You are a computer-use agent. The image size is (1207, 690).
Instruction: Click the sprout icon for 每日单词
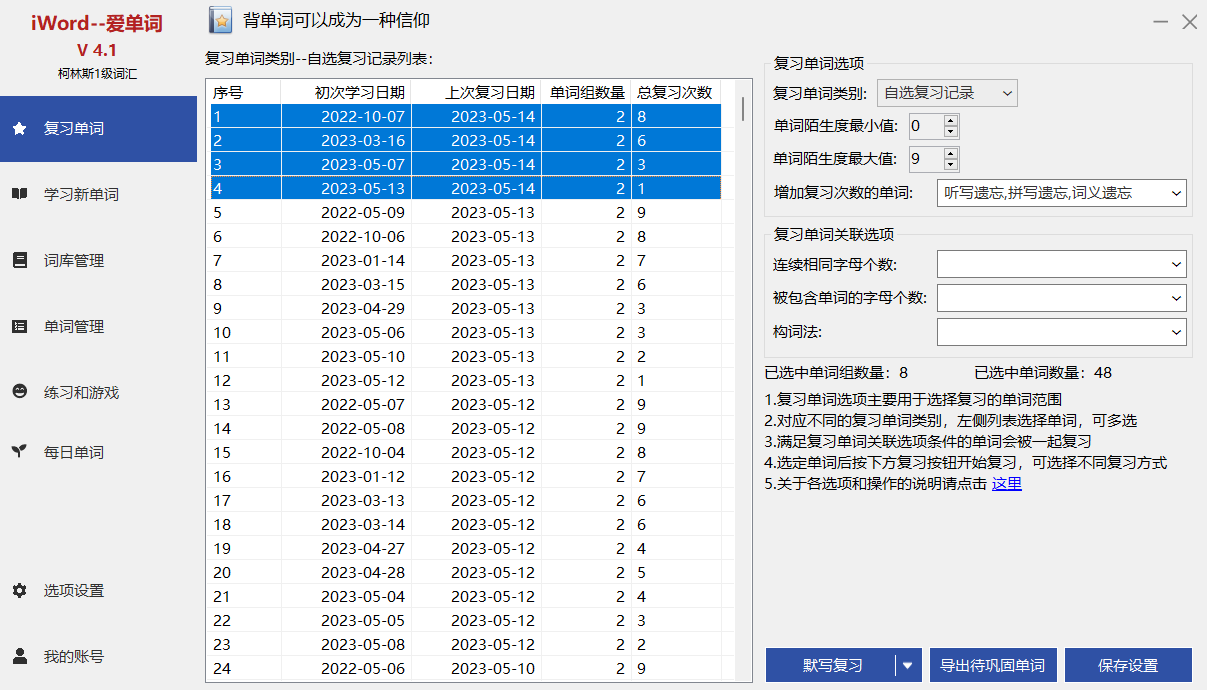pyautogui.click(x=19, y=452)
